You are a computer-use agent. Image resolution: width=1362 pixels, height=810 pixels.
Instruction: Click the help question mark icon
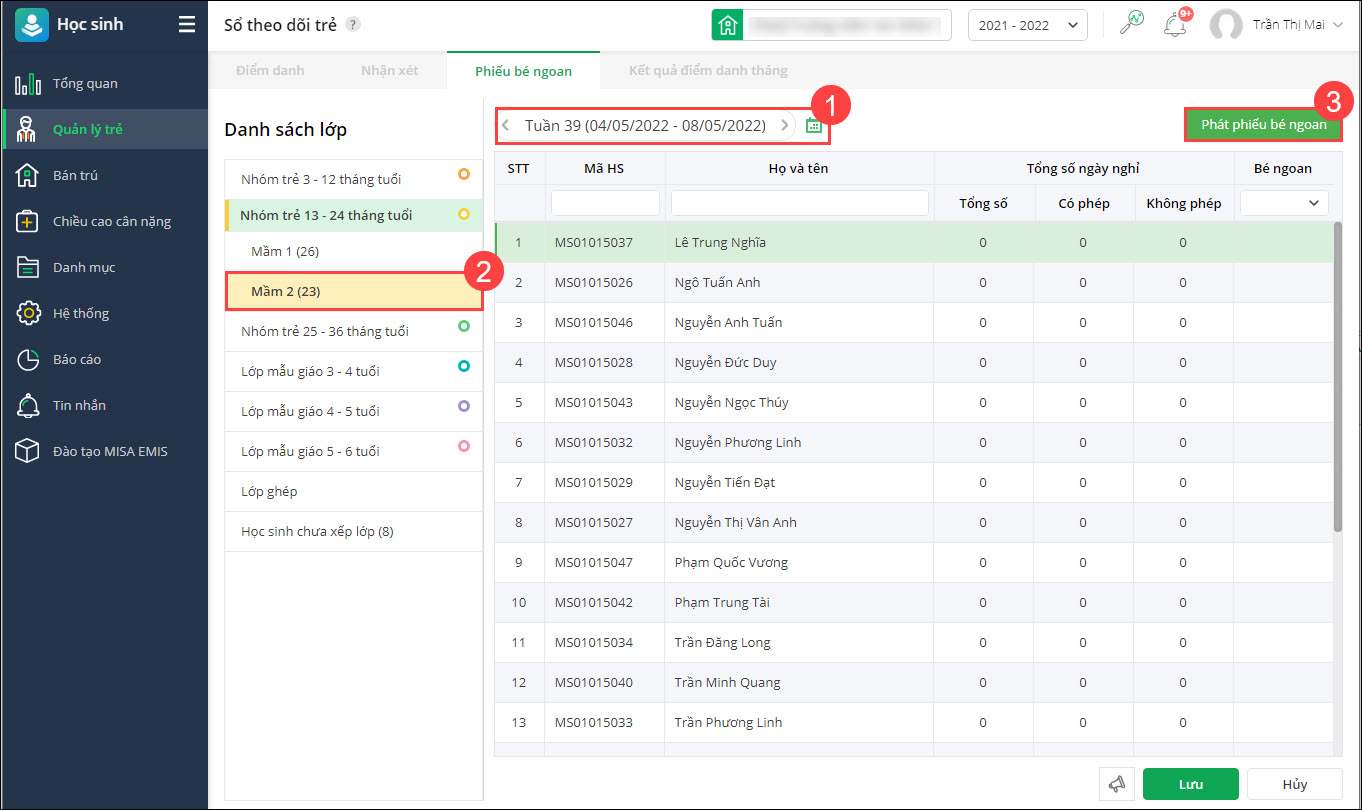point(352,25)
